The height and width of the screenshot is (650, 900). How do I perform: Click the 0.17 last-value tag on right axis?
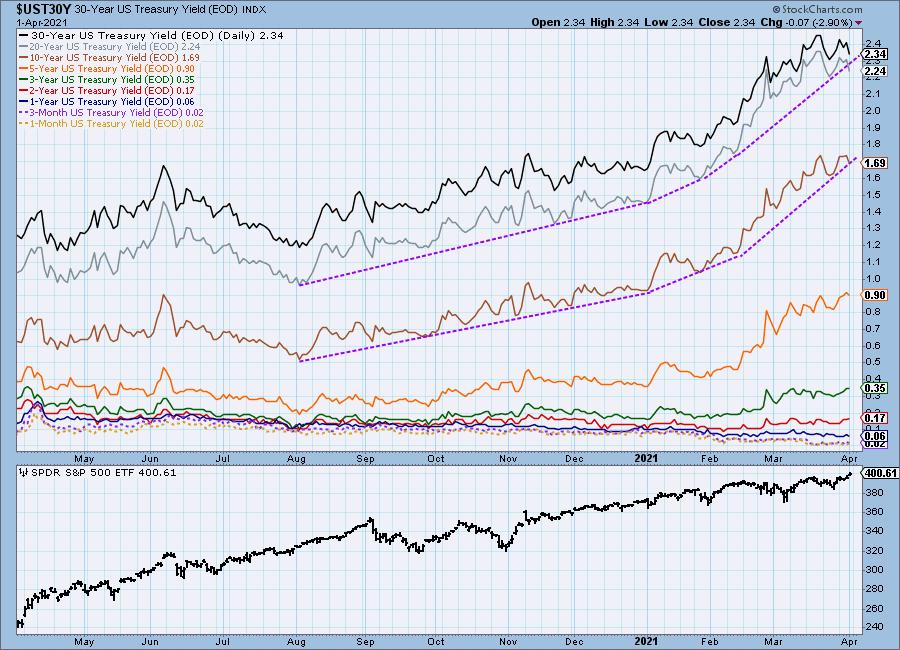click(875, 418)
